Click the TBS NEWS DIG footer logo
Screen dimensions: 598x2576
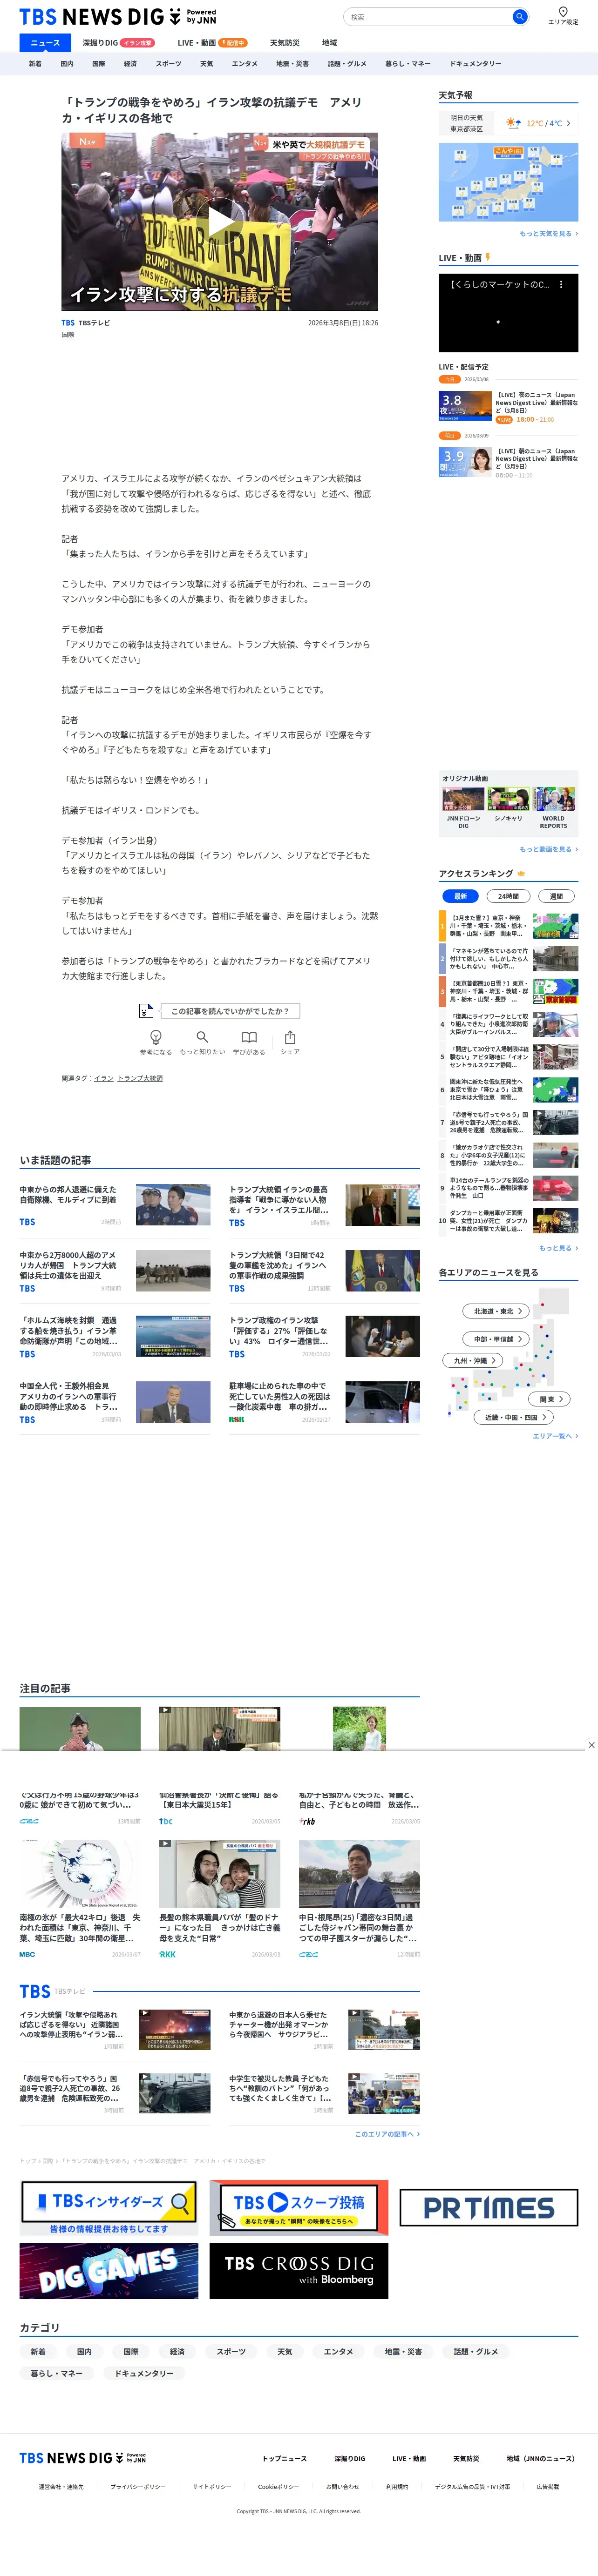coord(82,2457)
